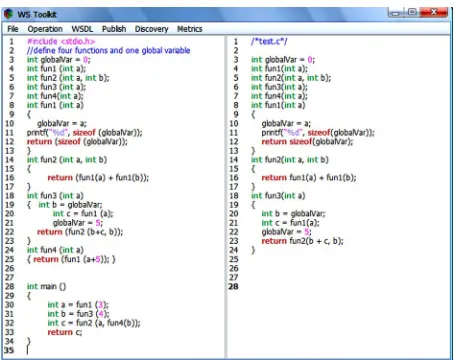Maximize the WS Toolkit window
The image size is (454, 360).
coord(412,13)
